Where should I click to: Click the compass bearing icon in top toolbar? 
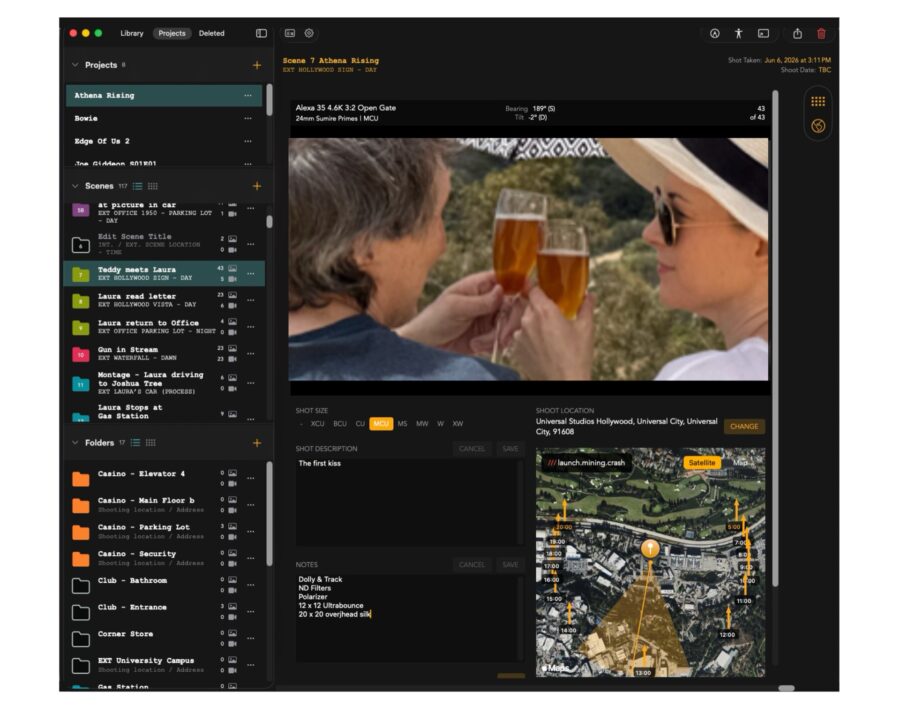[x=715, y=33]
